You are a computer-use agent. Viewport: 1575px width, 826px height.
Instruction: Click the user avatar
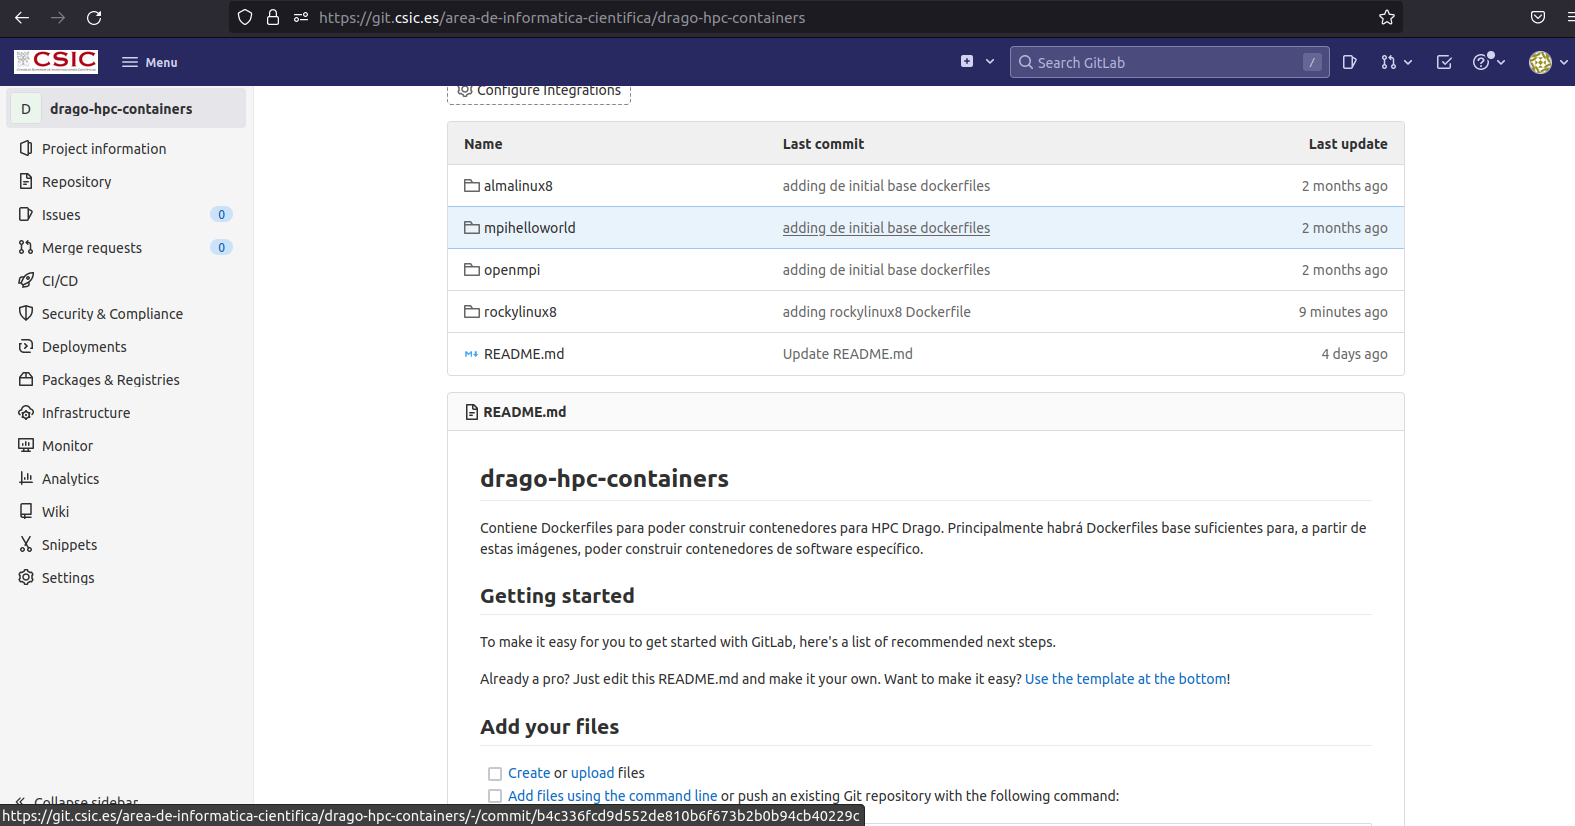[1540, 62]
